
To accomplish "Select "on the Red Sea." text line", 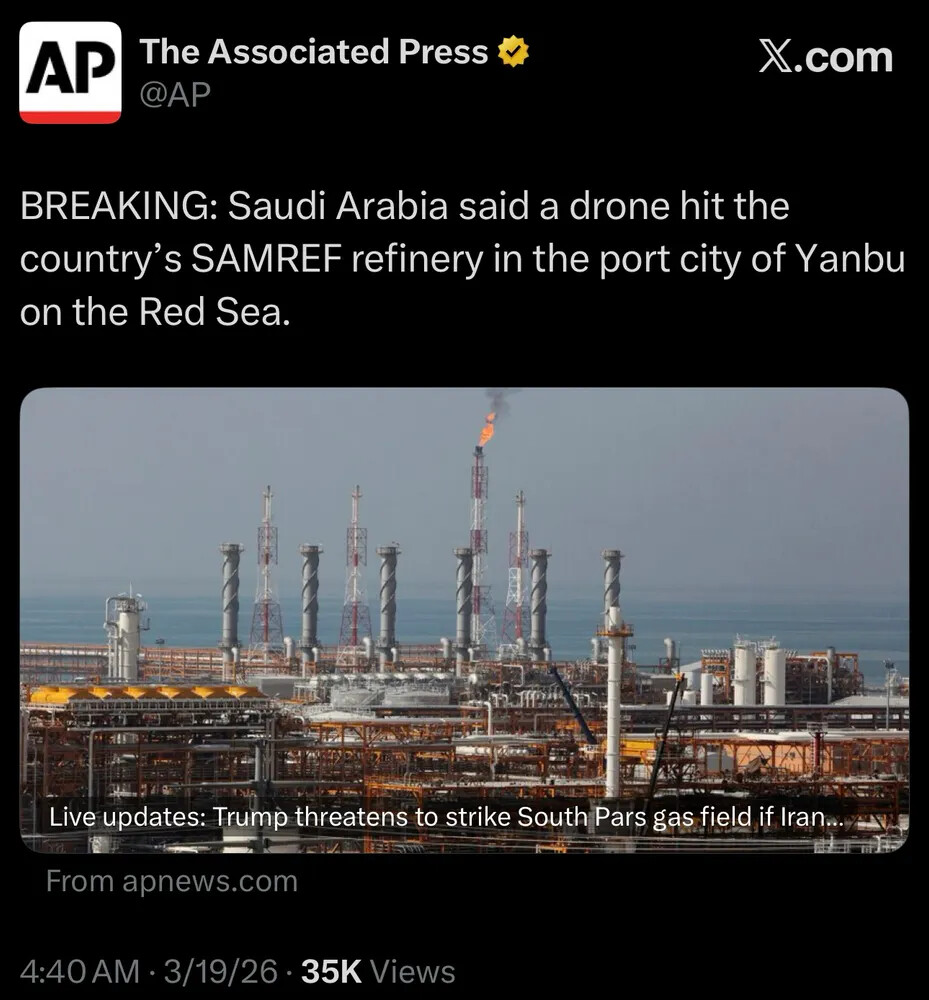I will point(155,312).
